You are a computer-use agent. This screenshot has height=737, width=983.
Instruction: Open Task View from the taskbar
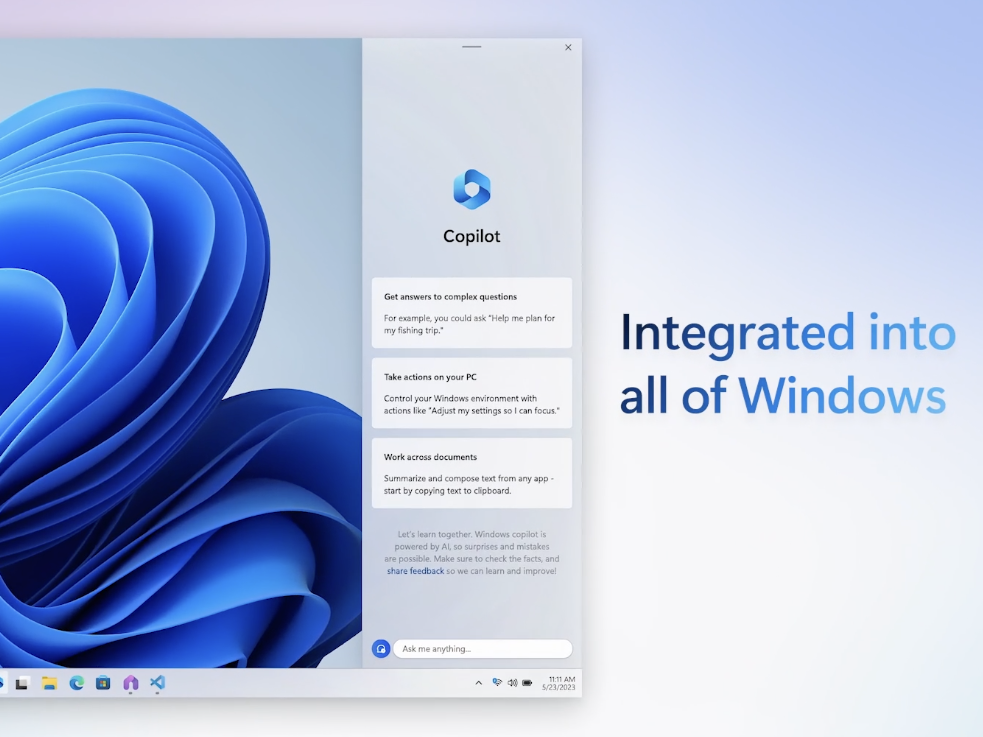(22, 683)
